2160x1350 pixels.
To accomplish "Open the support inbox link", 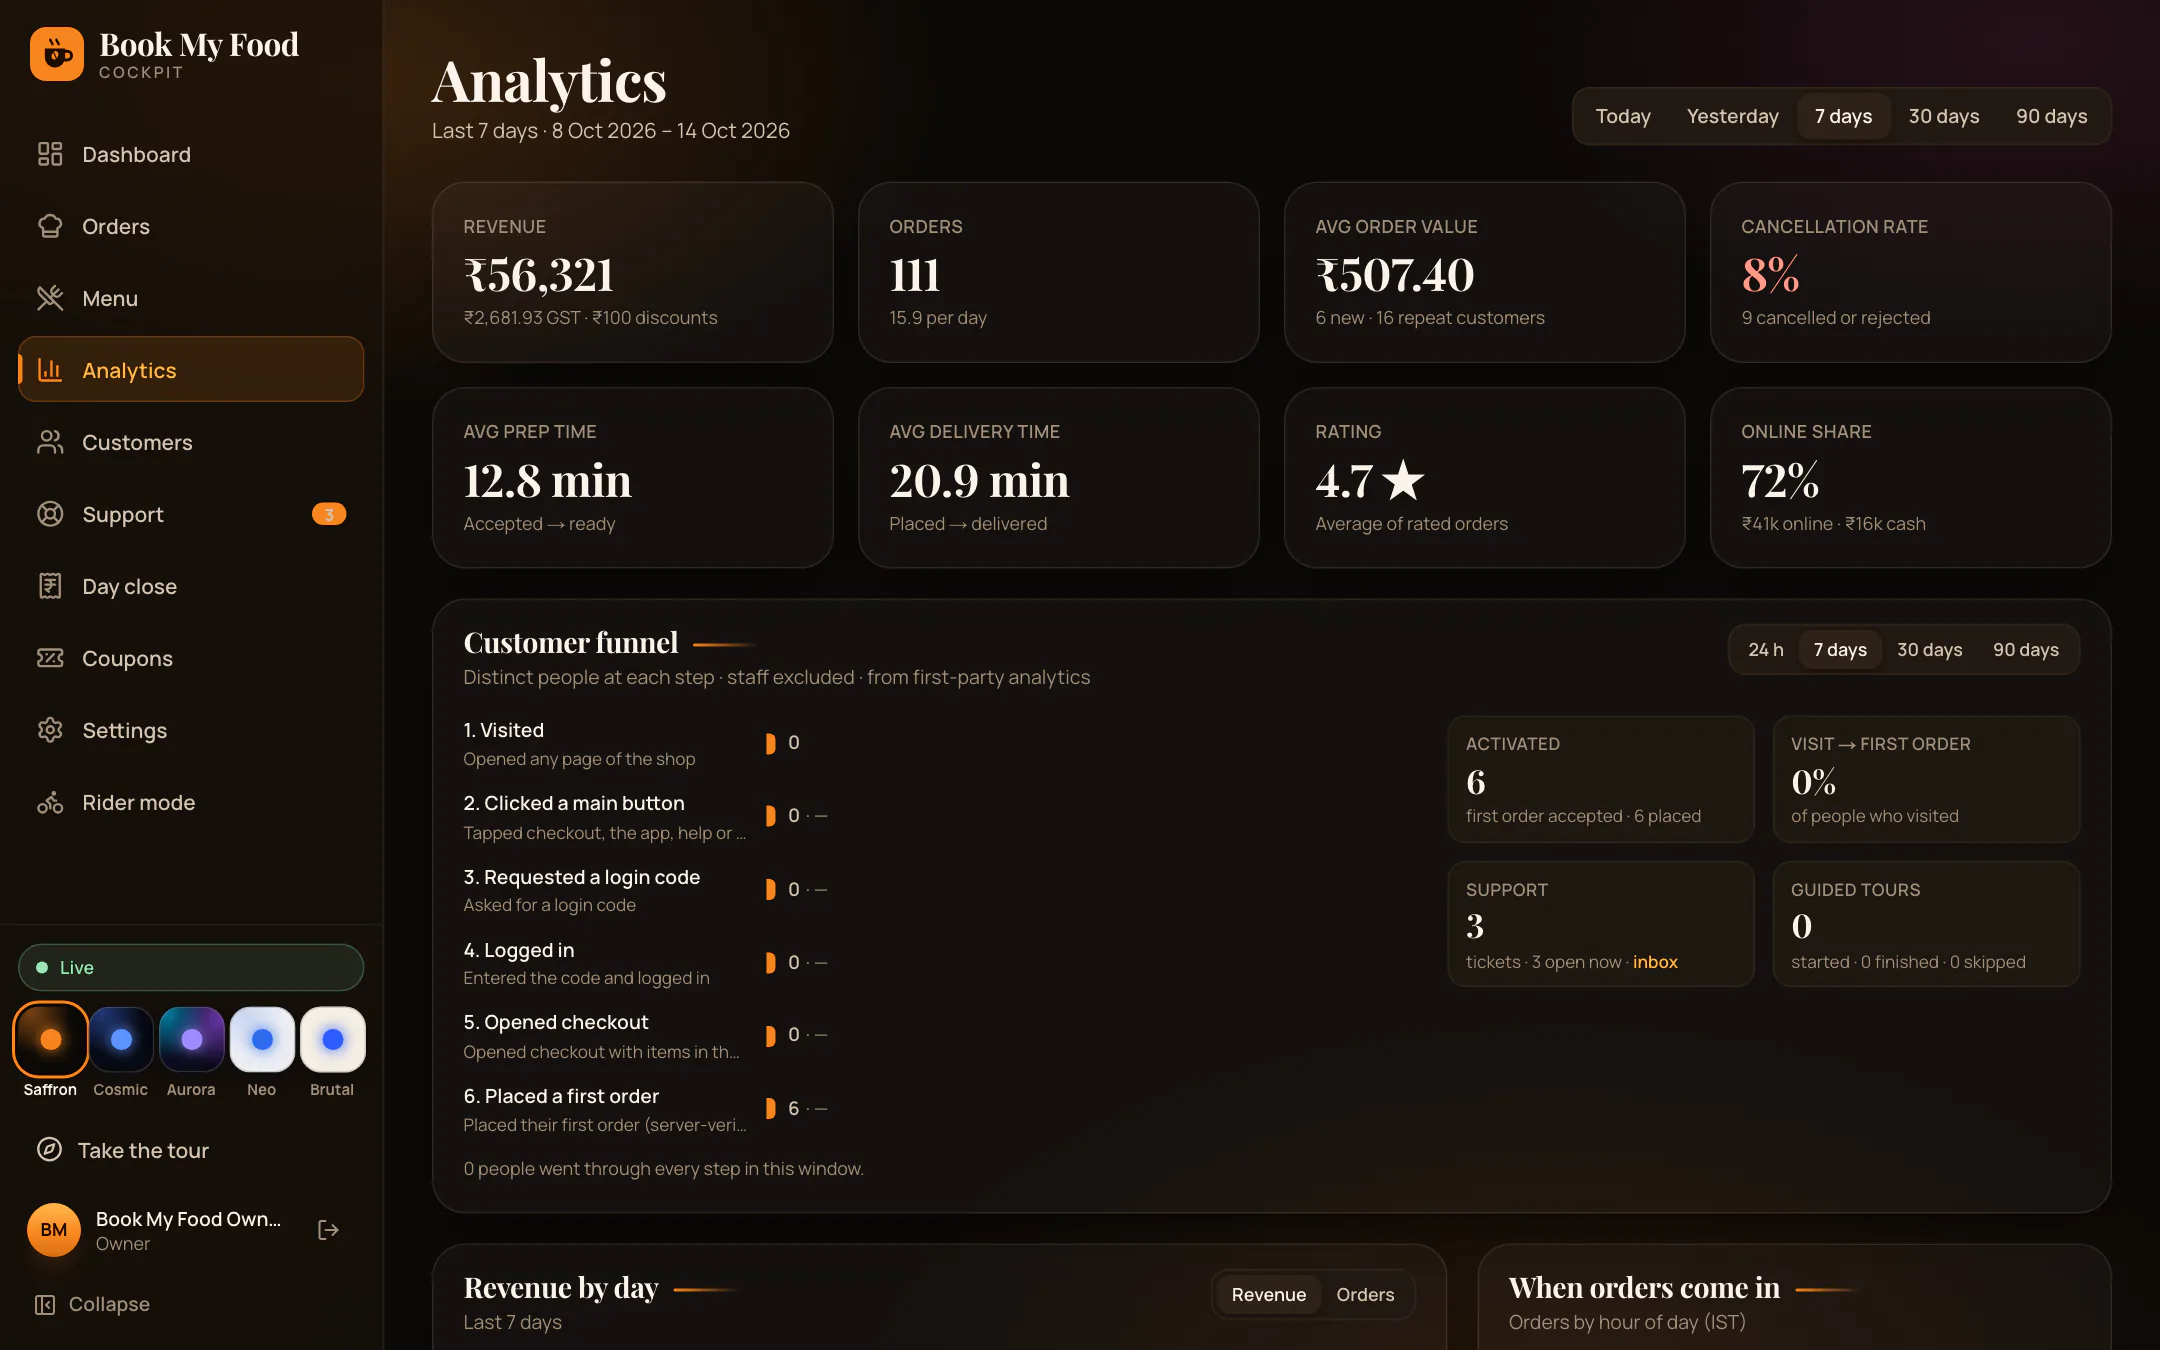I will [1655, 962].
